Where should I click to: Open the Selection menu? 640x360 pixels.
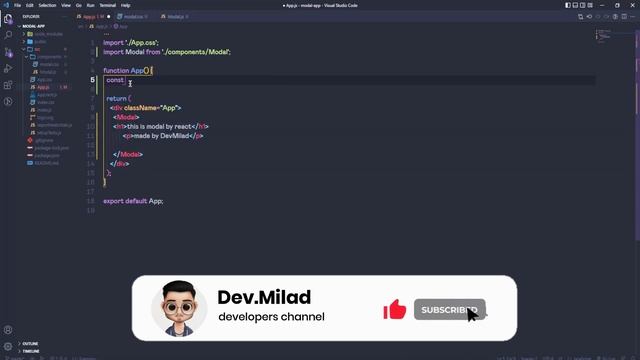click(x=47, y=5)
